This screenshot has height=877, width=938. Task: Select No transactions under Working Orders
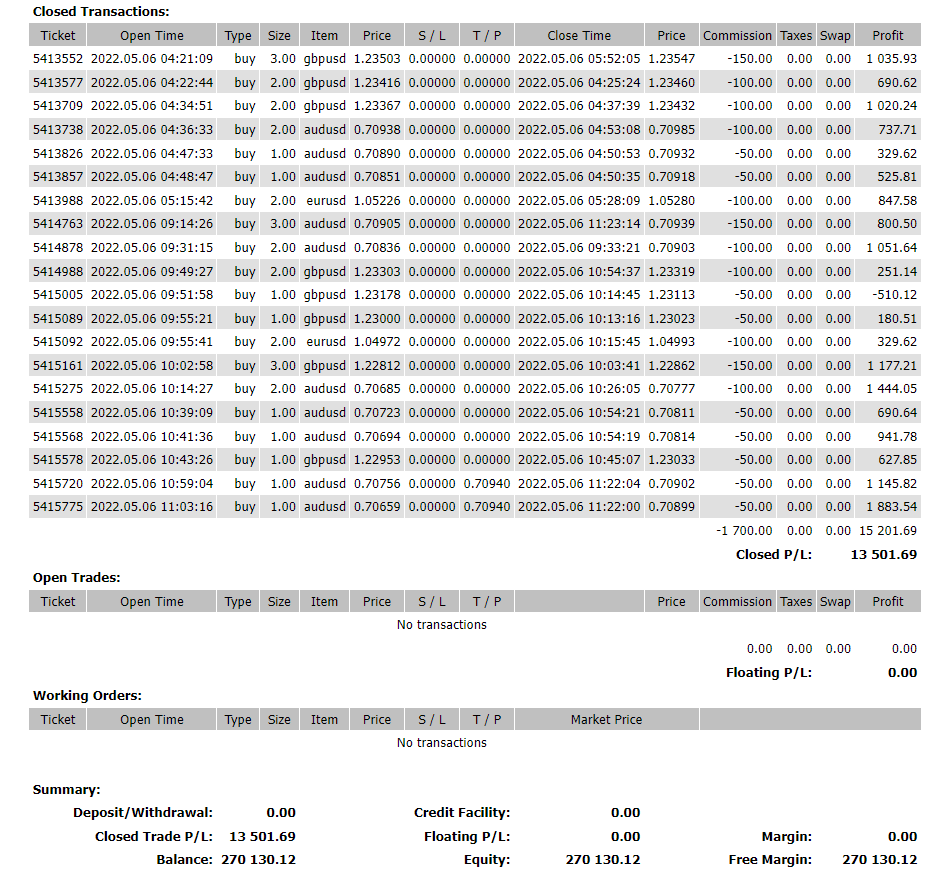point(441,742)
